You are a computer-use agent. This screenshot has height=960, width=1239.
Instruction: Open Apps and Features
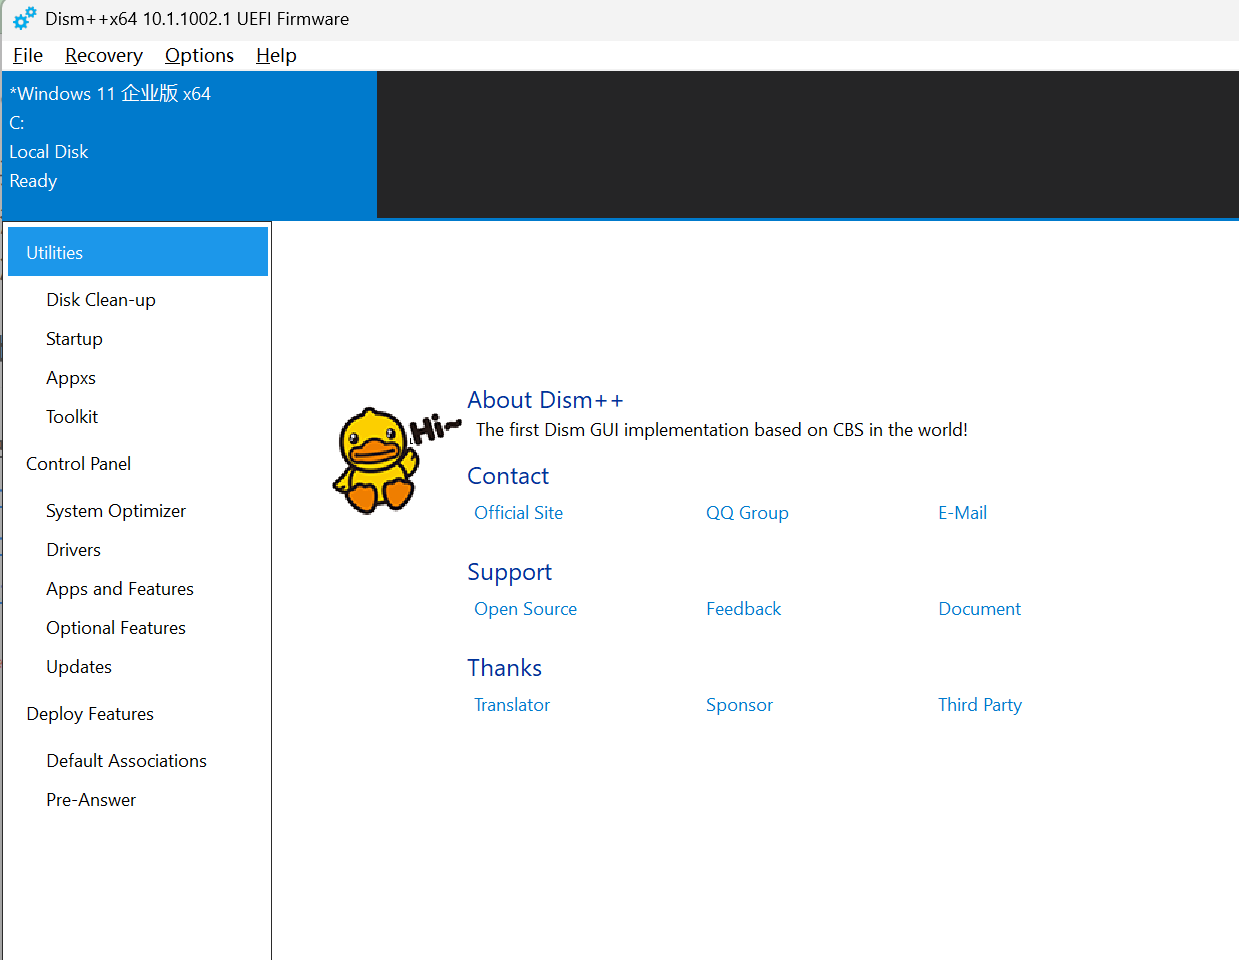(119, 588)
